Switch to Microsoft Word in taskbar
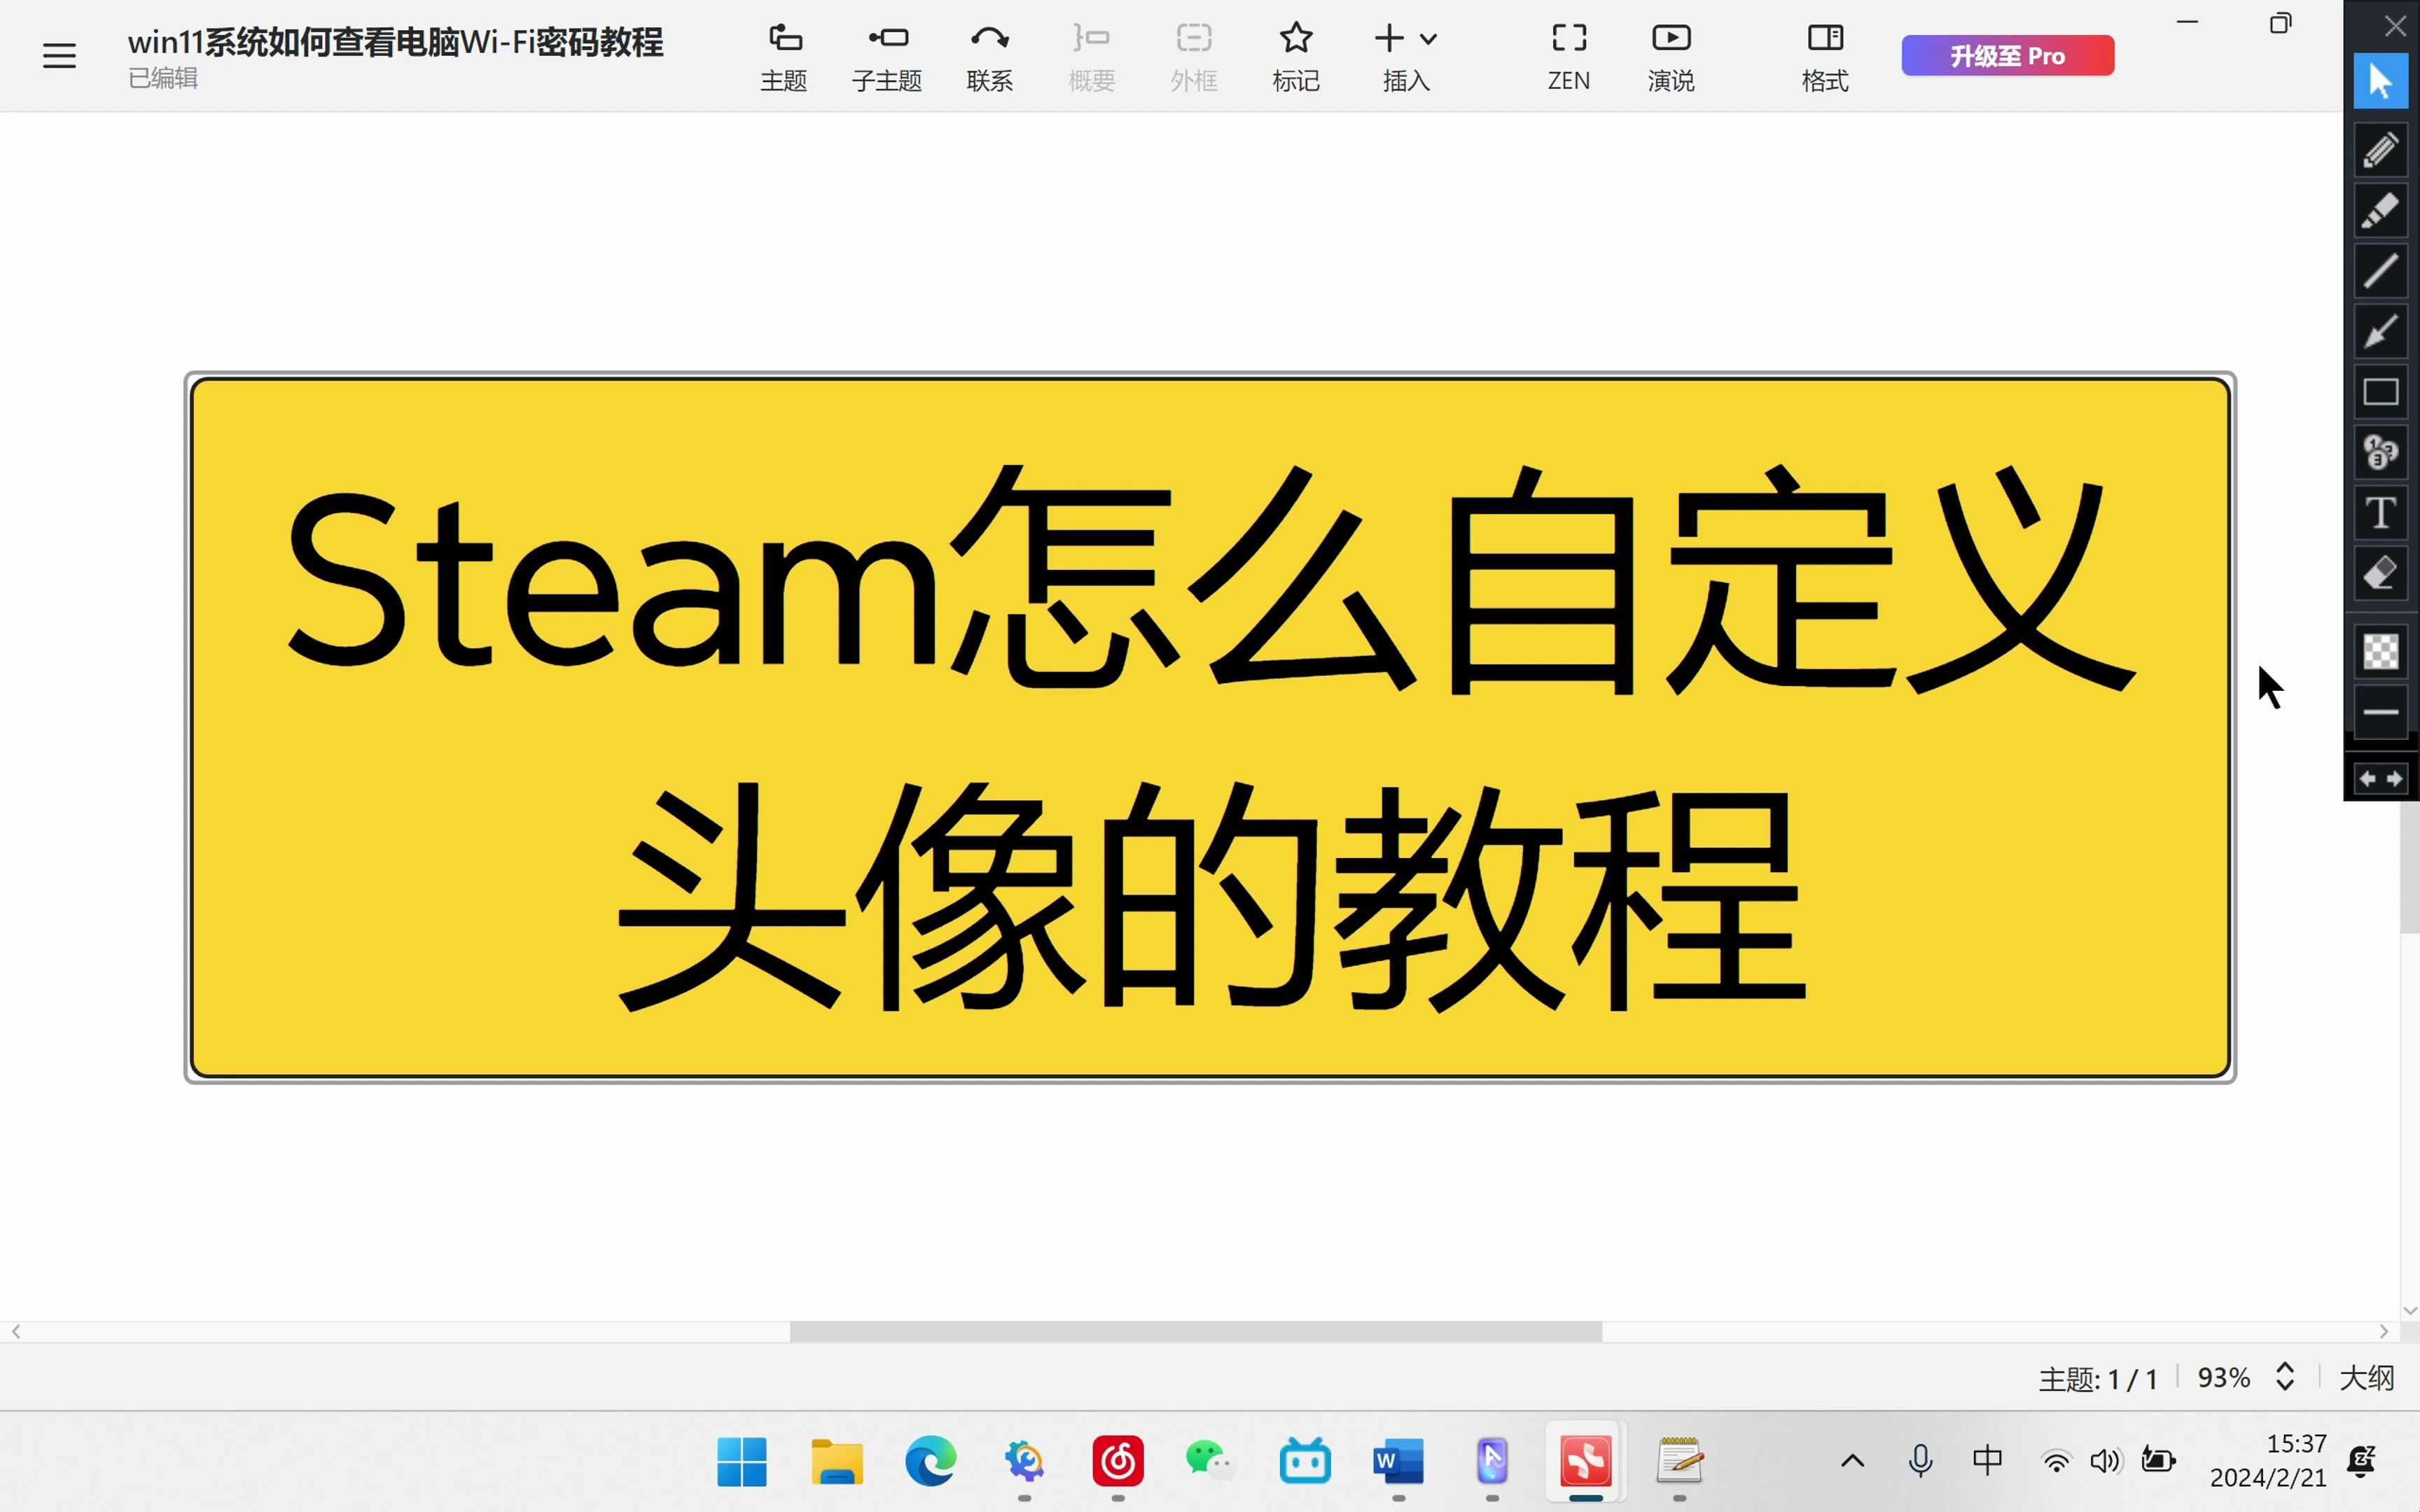The height and width of the screenshot is (1512, 2420). click(x=1399, y=1462)
